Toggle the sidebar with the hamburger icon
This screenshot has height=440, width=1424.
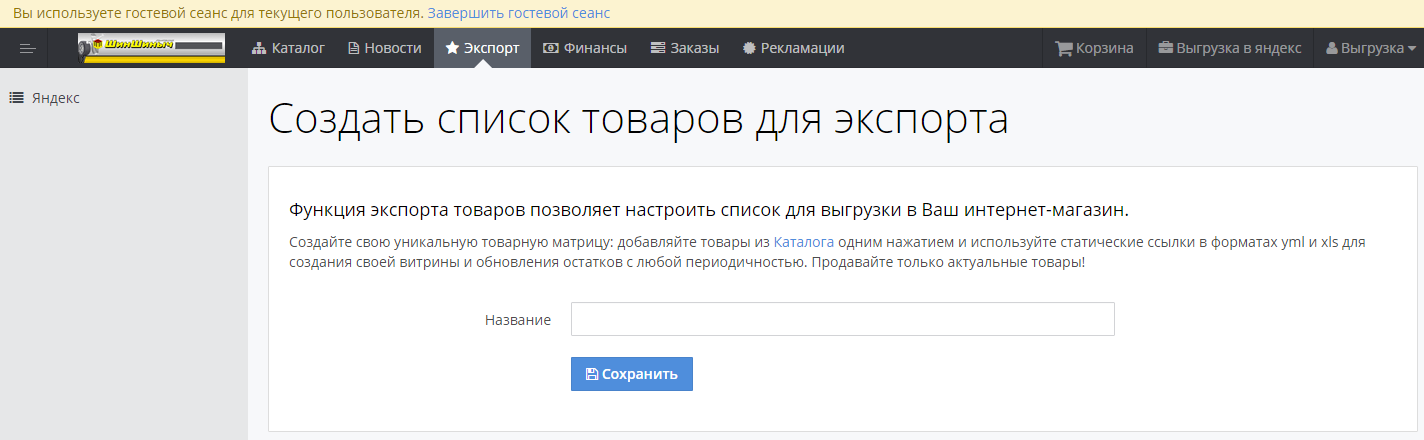[x=27, y=48]
